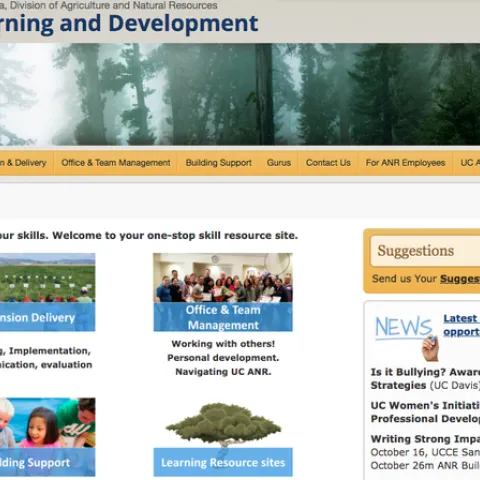This screenshot has width=480, height=480.
Task: Click the NEWS handwriting icon
Action: click(406, 337)
